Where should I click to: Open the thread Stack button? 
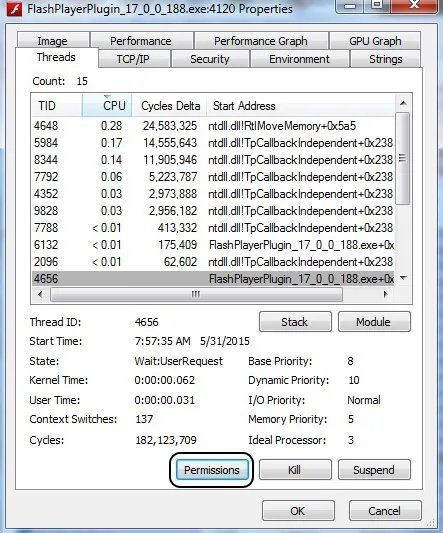[x=295, y=322]
